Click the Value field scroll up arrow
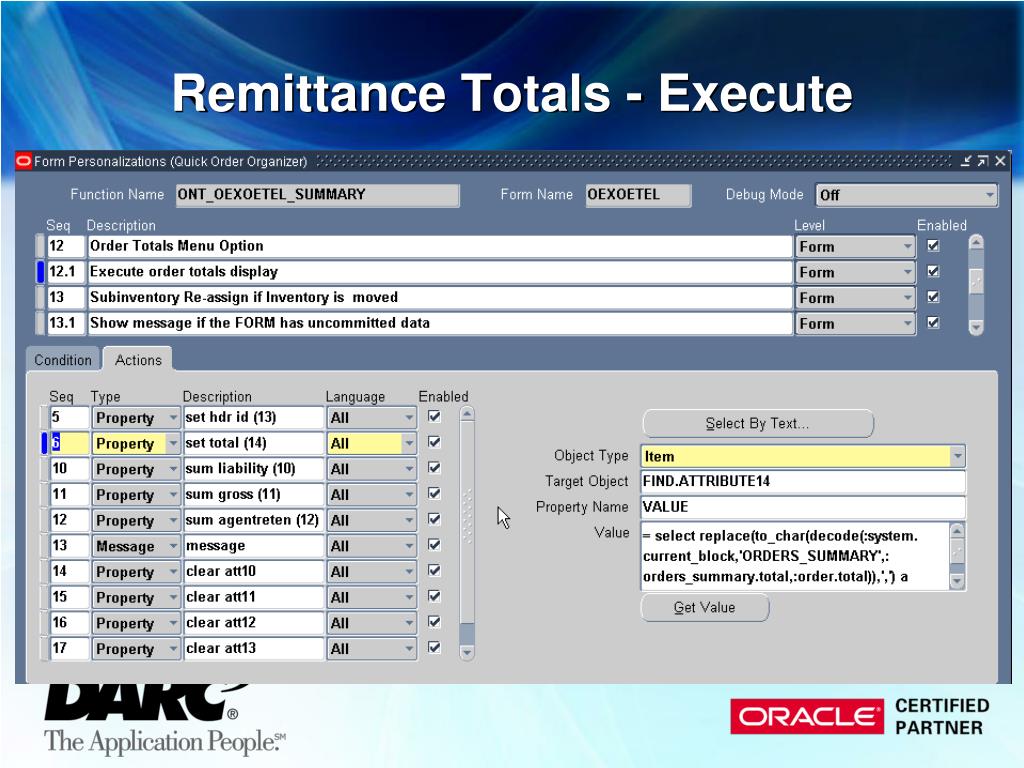 (x=957, y=530)
